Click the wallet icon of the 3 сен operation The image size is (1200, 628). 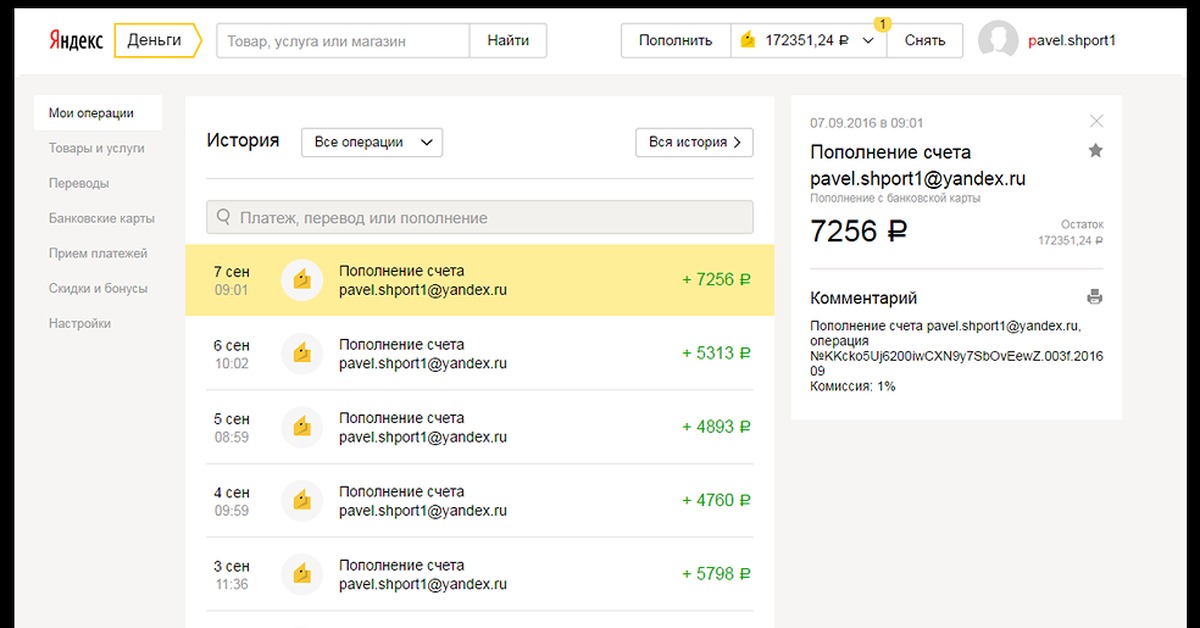tap(301, 574)
